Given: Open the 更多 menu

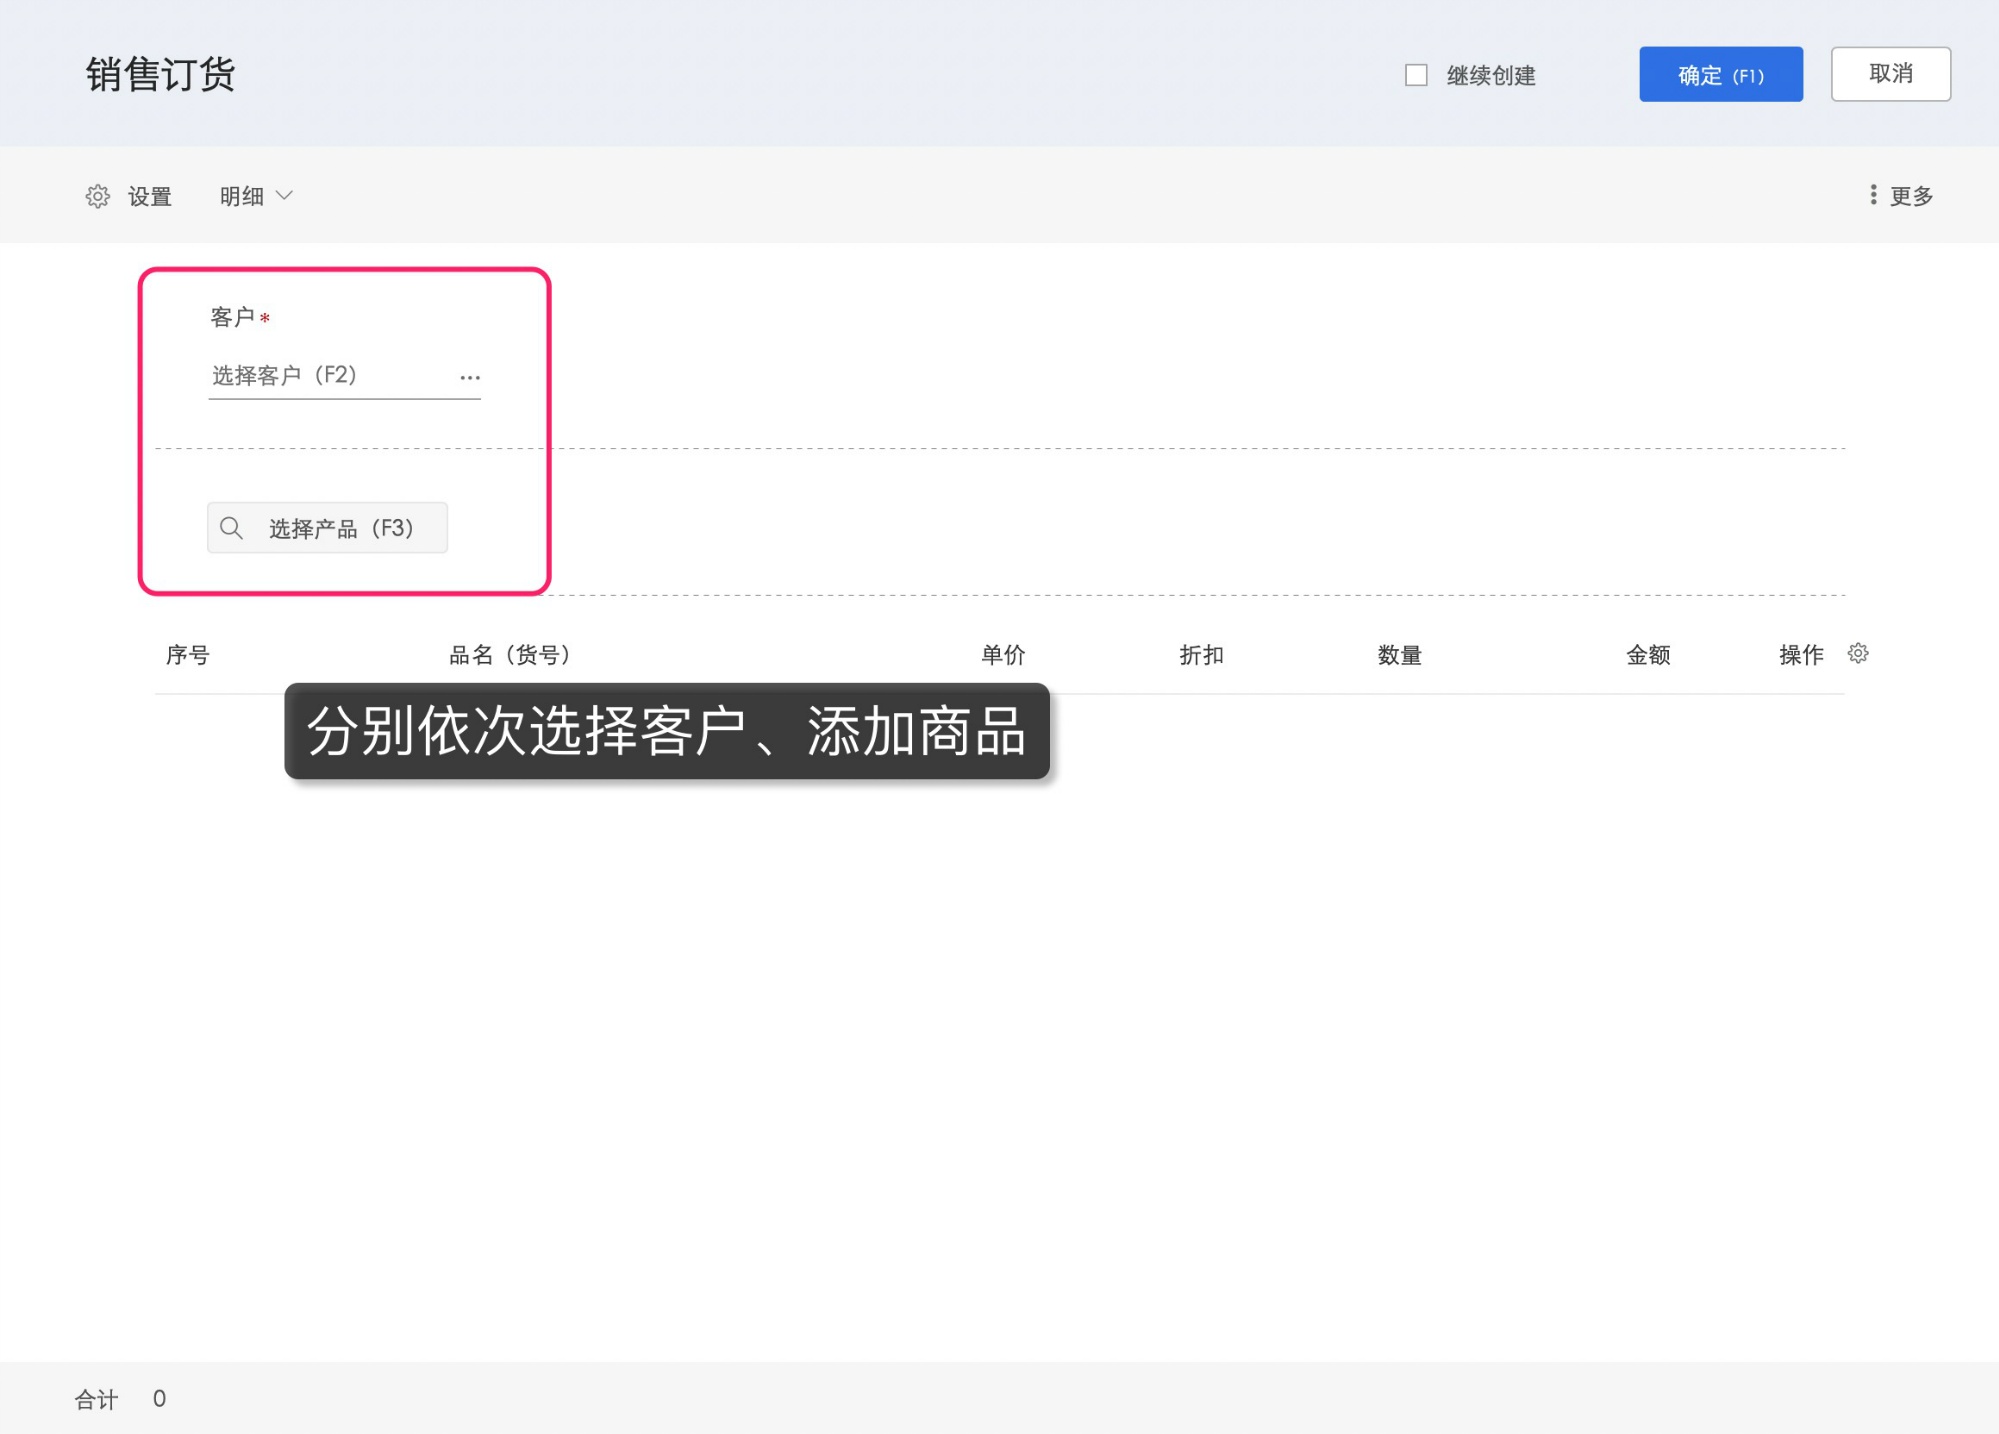Looking at the screenshot, I should (x=1910, y=195).
